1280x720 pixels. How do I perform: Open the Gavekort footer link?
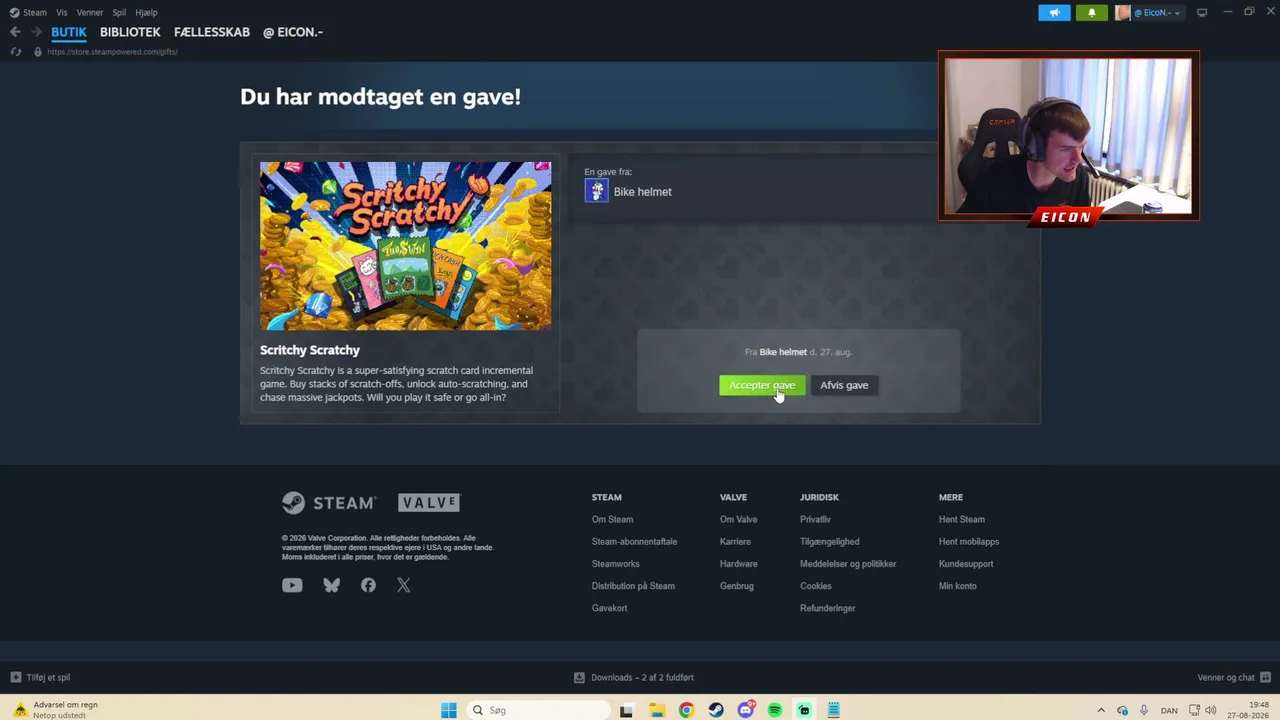click(x=610, y=608)
